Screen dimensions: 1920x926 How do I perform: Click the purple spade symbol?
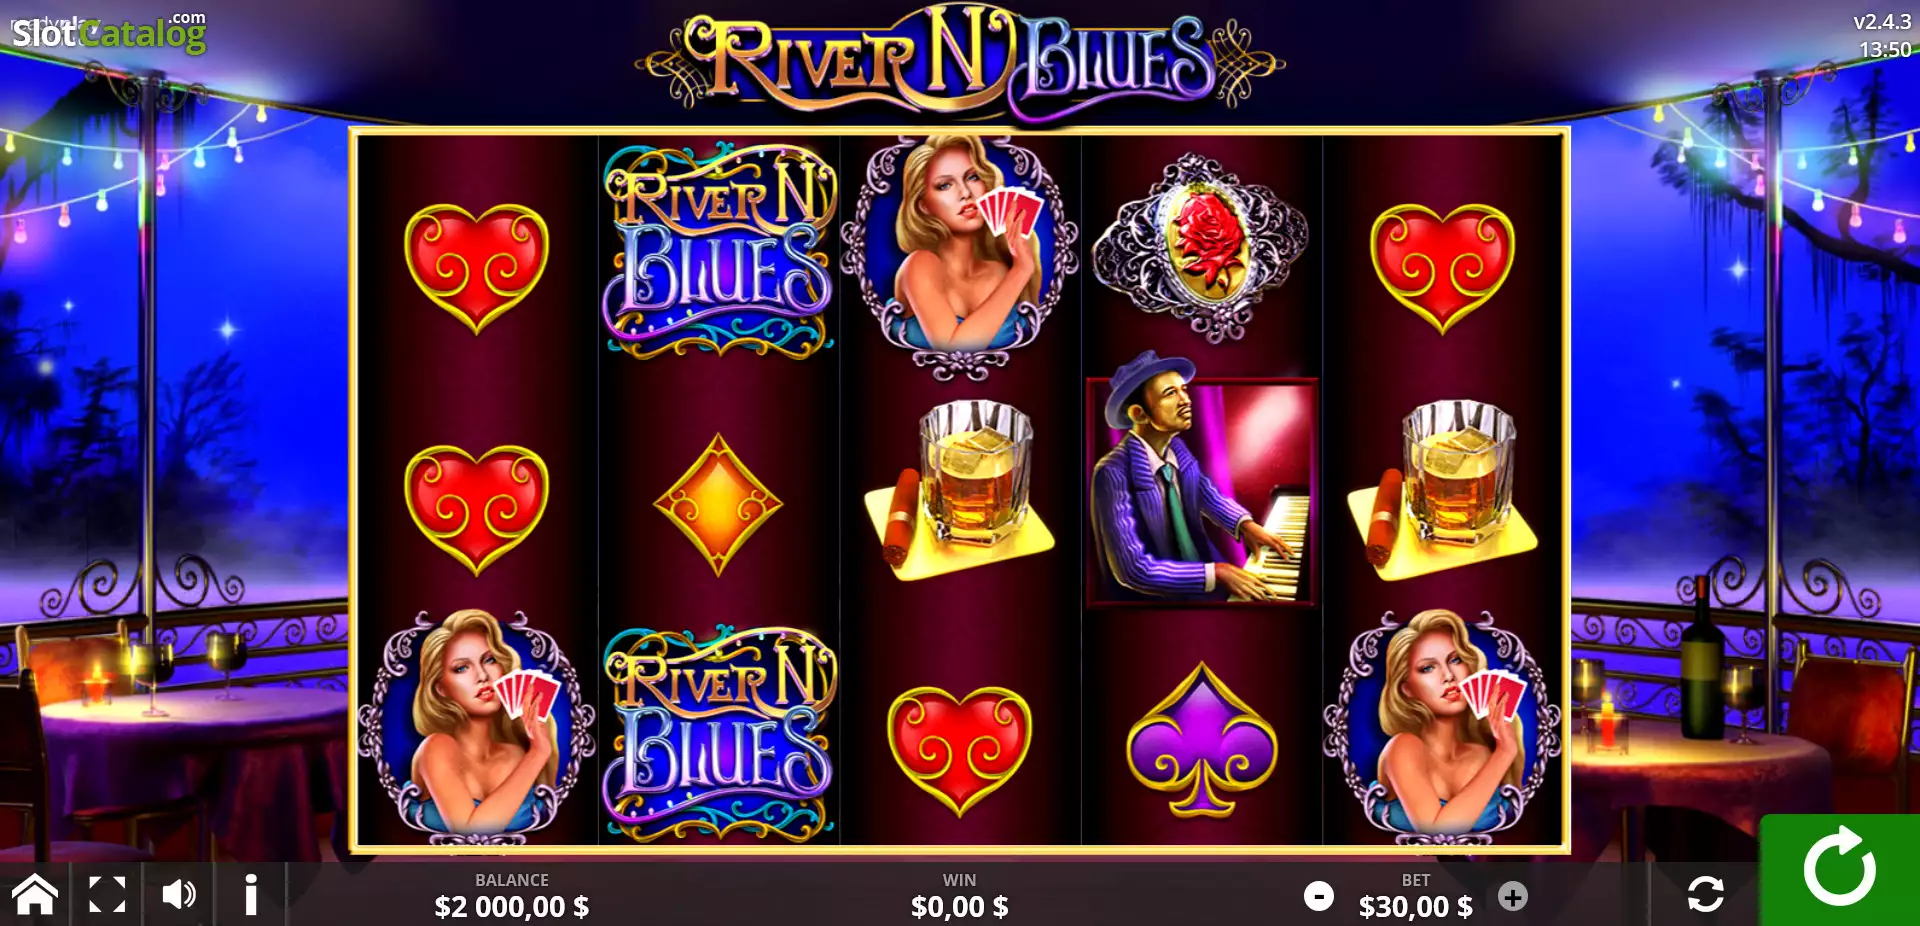coord(1201,740)
